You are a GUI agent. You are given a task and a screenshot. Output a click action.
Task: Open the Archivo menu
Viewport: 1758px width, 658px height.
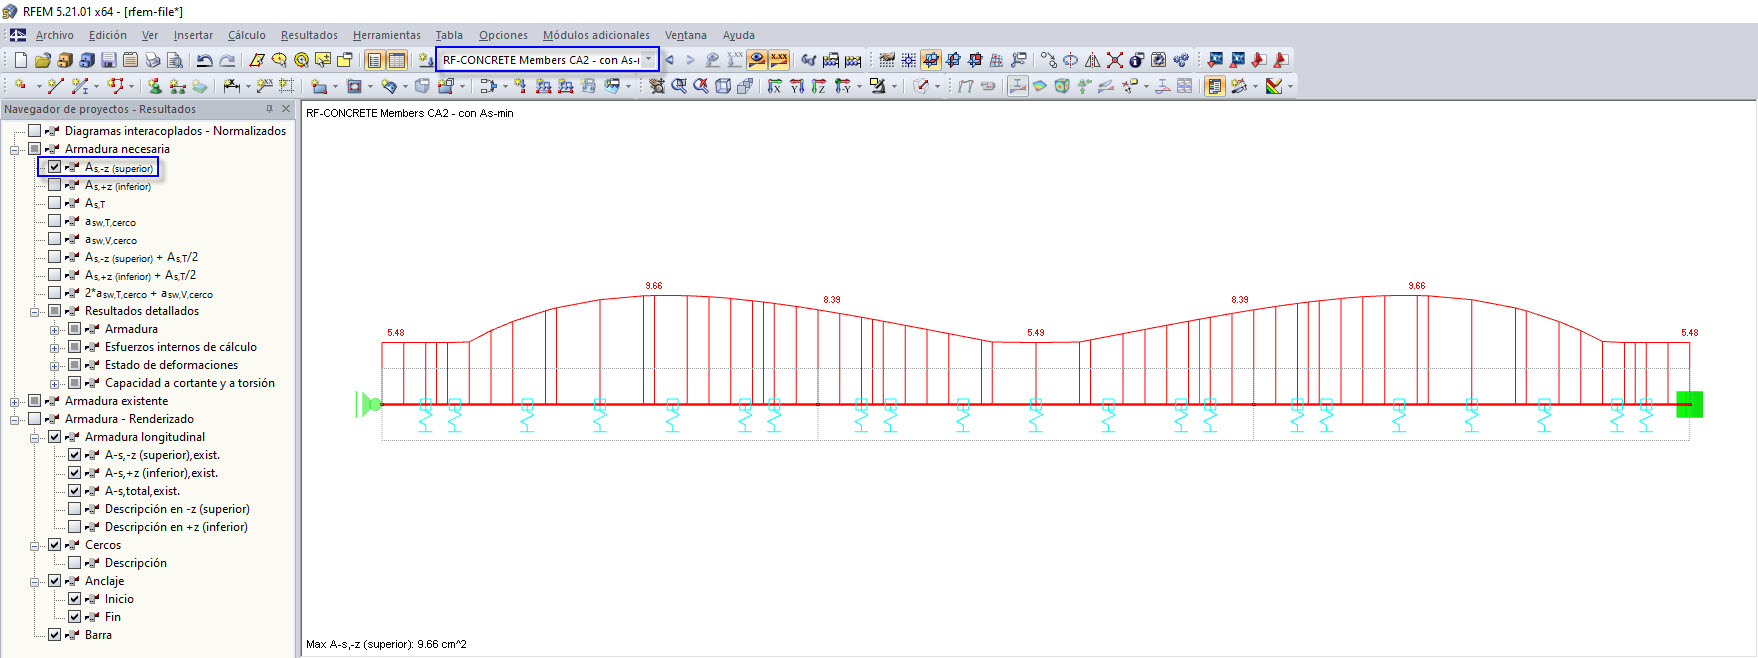click(x=54, y=35)
